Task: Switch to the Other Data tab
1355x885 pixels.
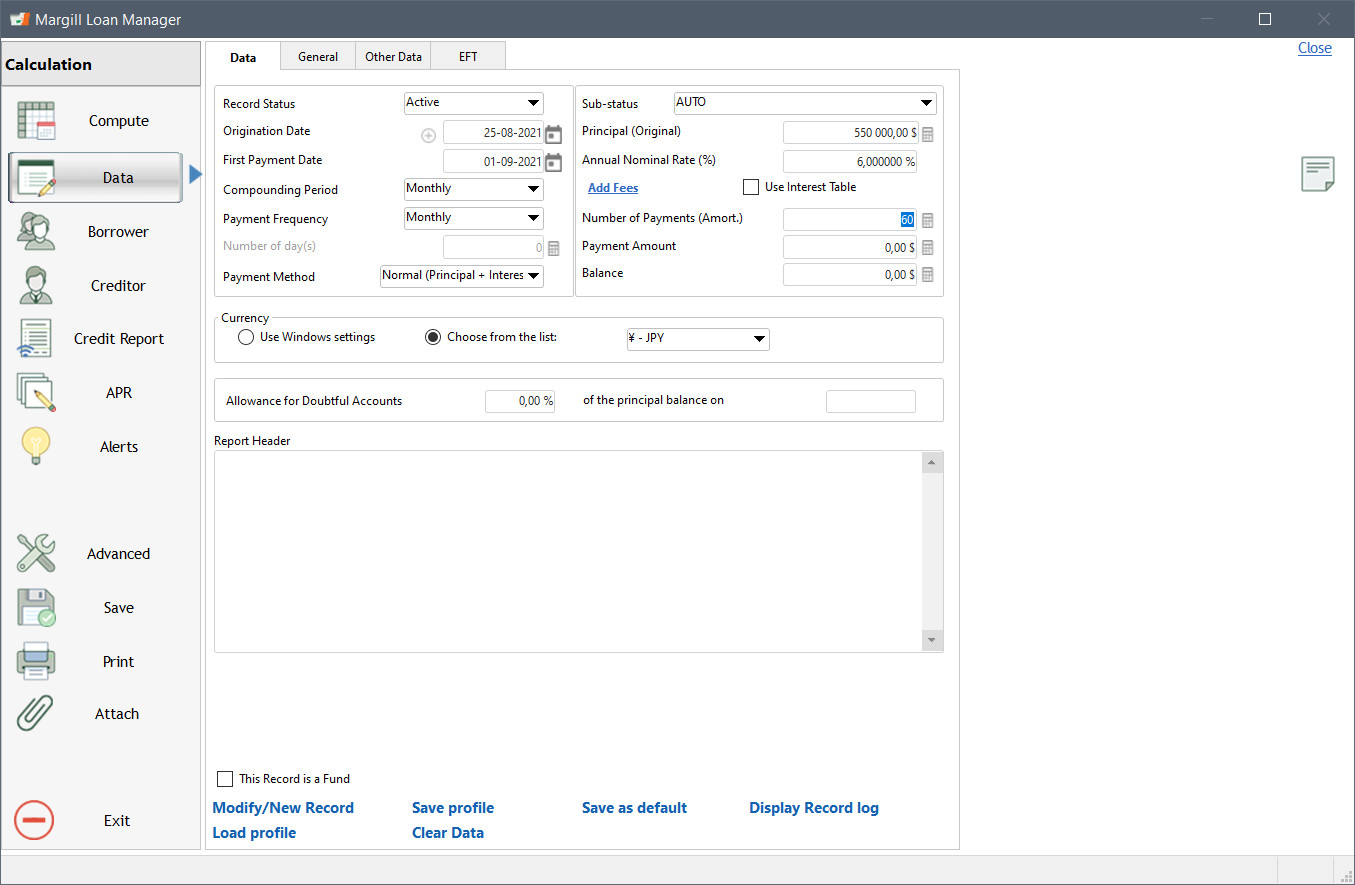Action: pos(393,57)
